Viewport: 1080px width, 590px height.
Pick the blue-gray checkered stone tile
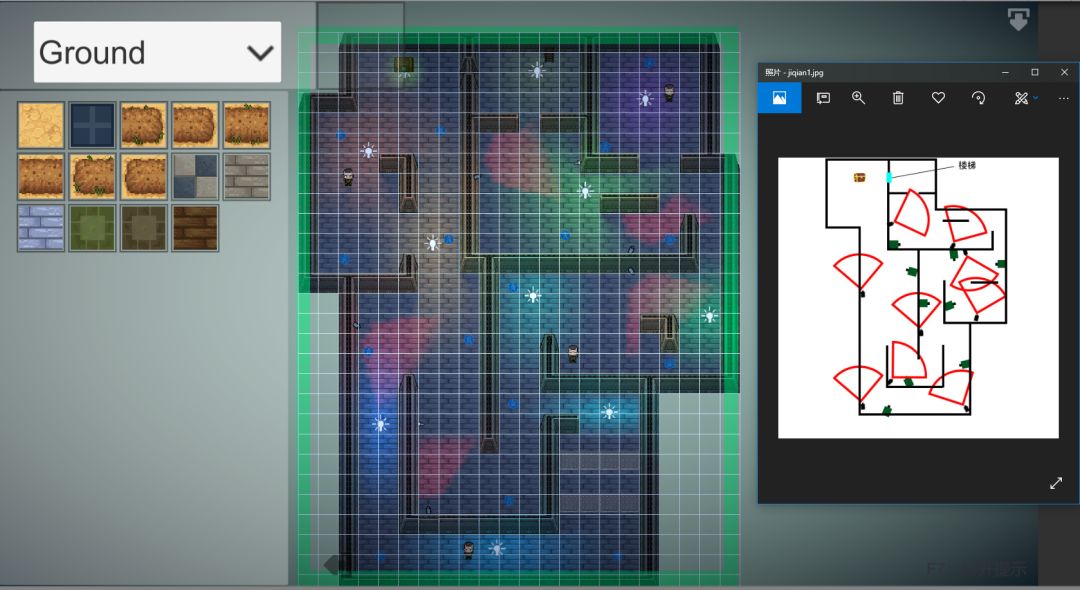pos(195,176)
